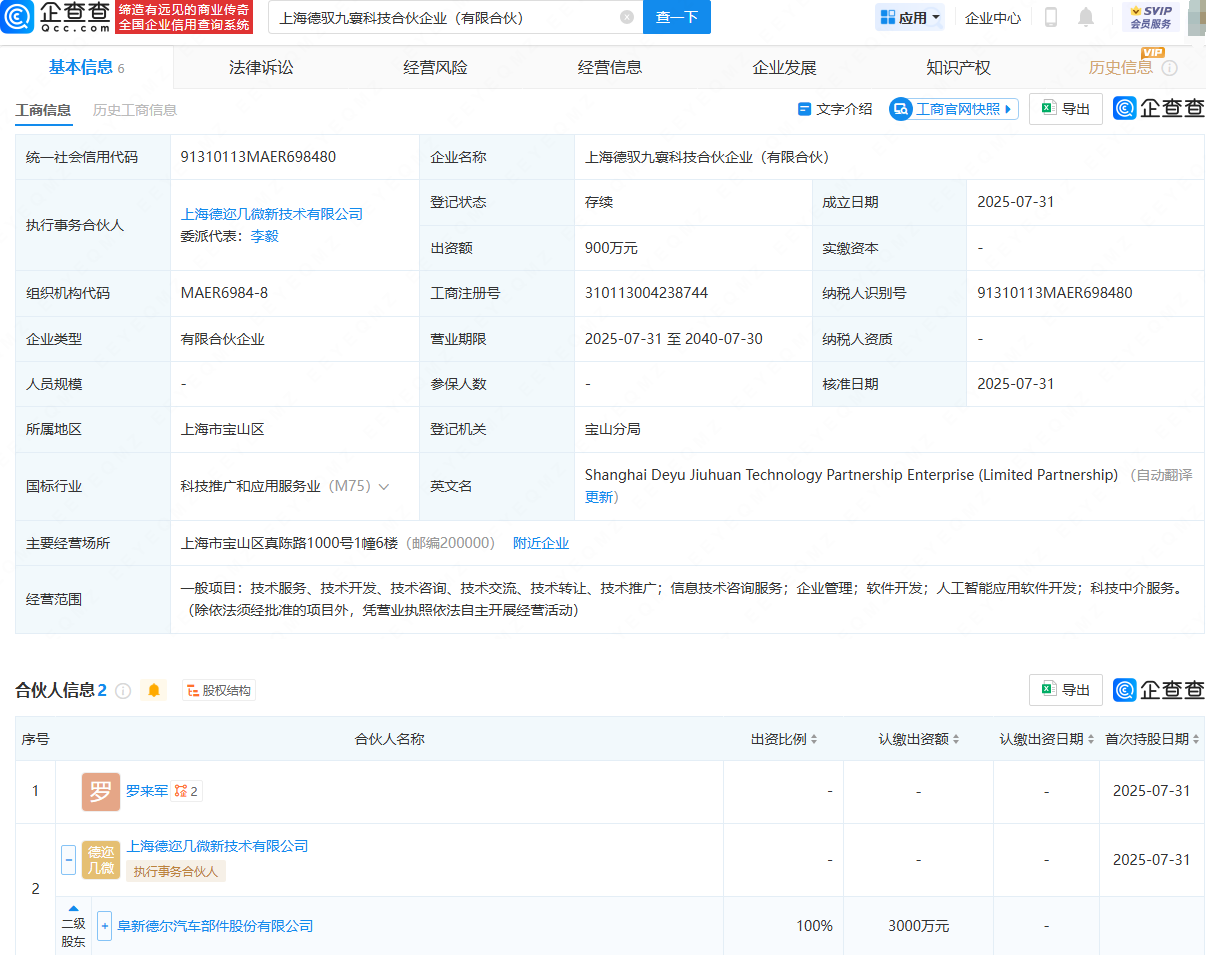Collapse the 上海德迩几微新技术有限公司 partner row

(x=68, y=858)
